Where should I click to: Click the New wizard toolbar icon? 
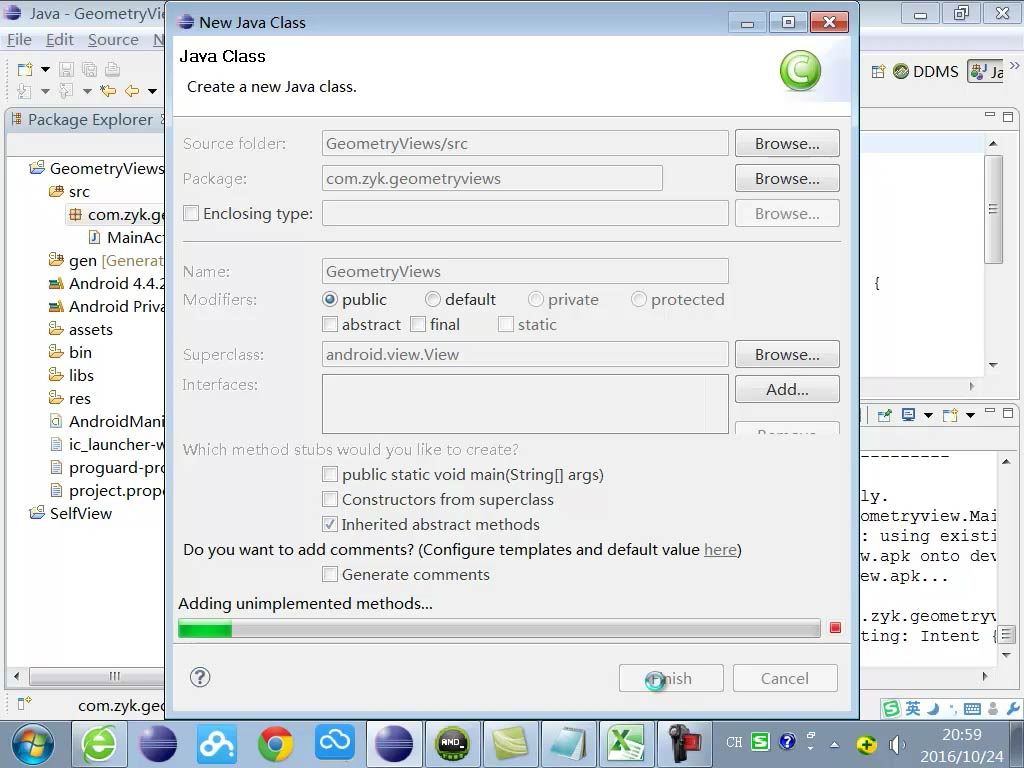click(25, 69)
